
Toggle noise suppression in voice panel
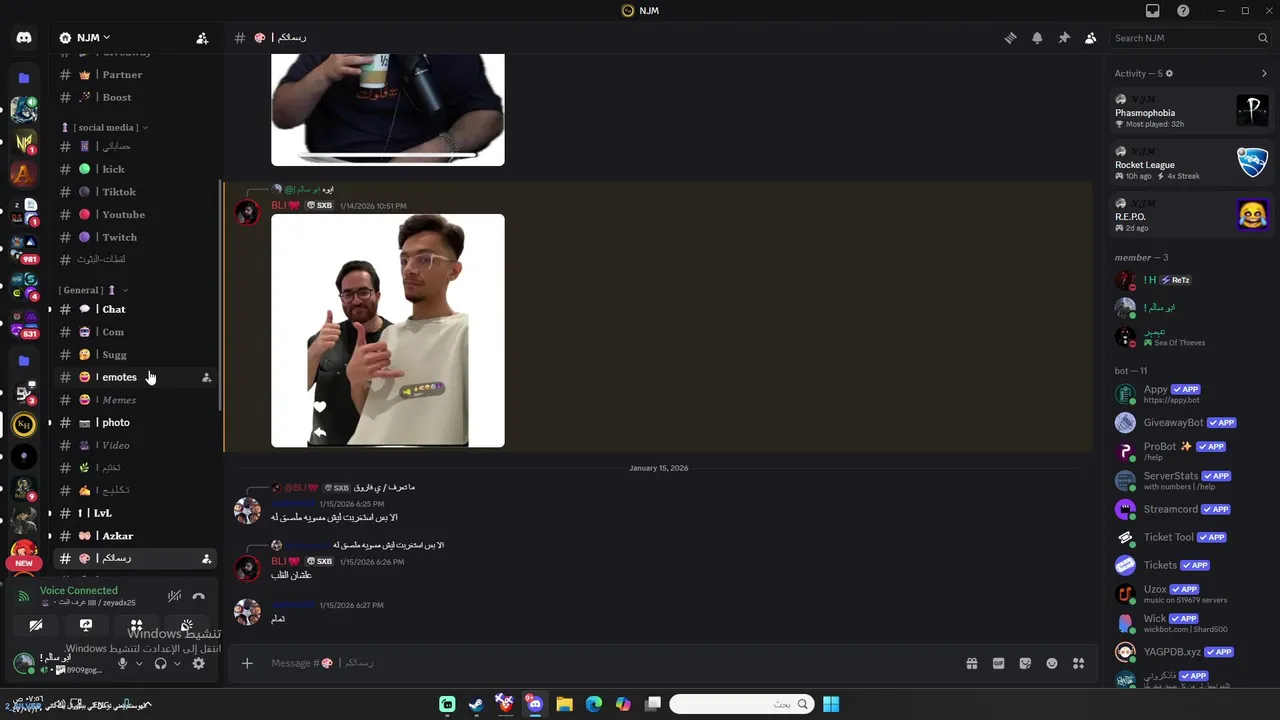click(174, 597)
